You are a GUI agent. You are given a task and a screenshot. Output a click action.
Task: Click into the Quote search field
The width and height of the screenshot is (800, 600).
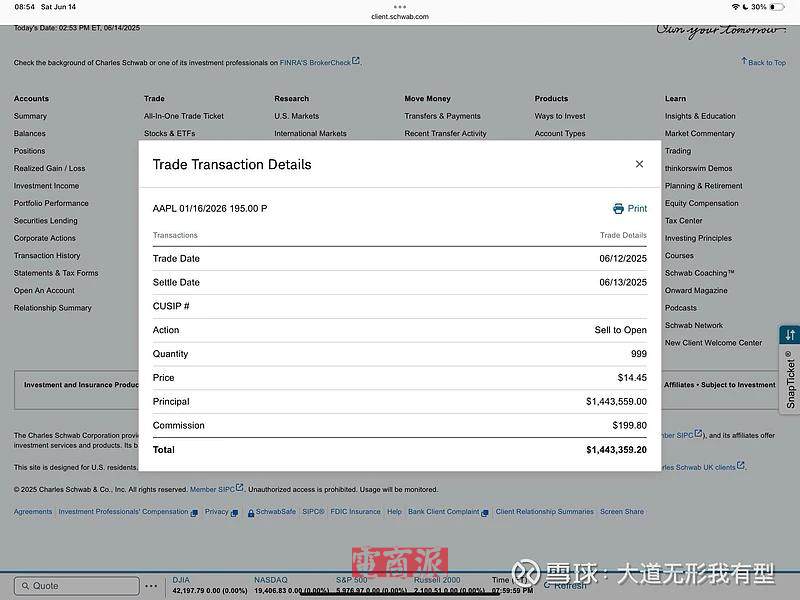[77, 586]
